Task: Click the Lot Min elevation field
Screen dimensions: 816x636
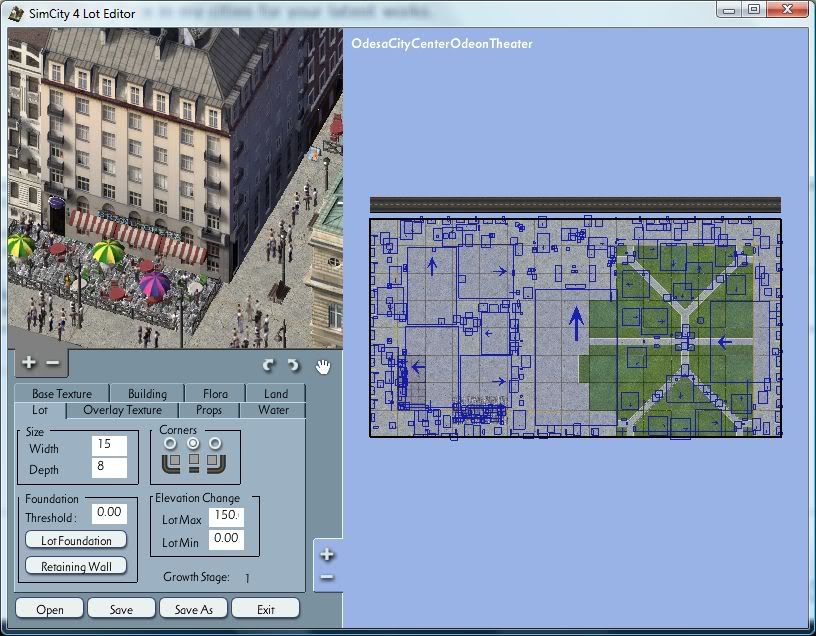Action: (226, 539)
